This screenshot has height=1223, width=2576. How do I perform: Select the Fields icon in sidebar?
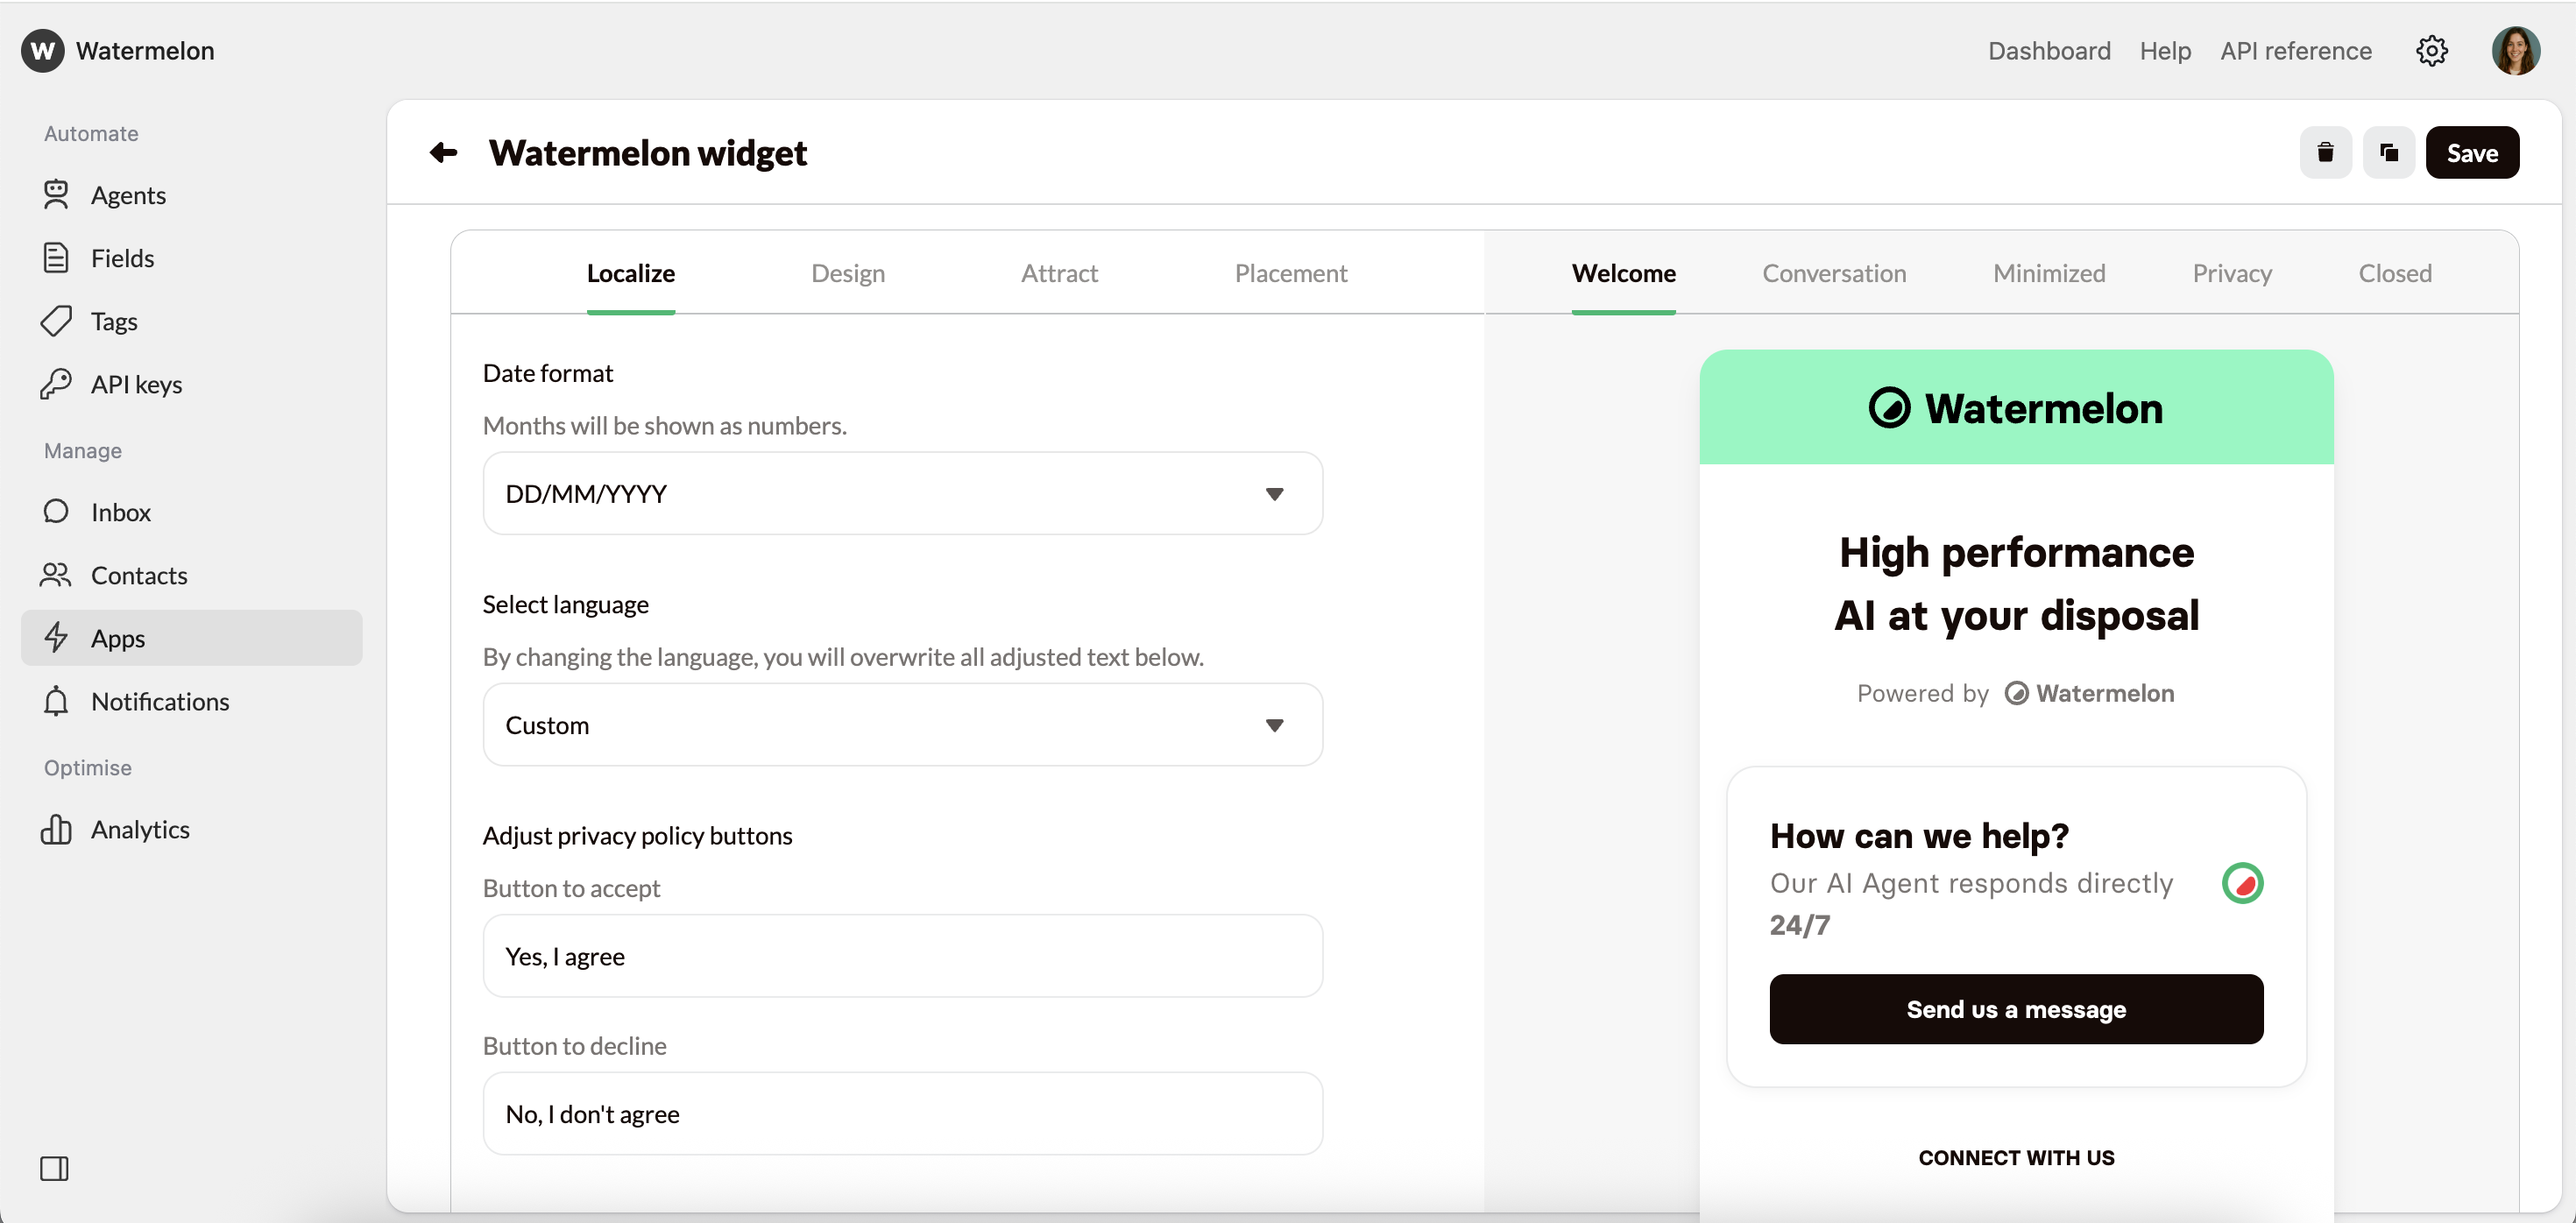click(57, 257)
